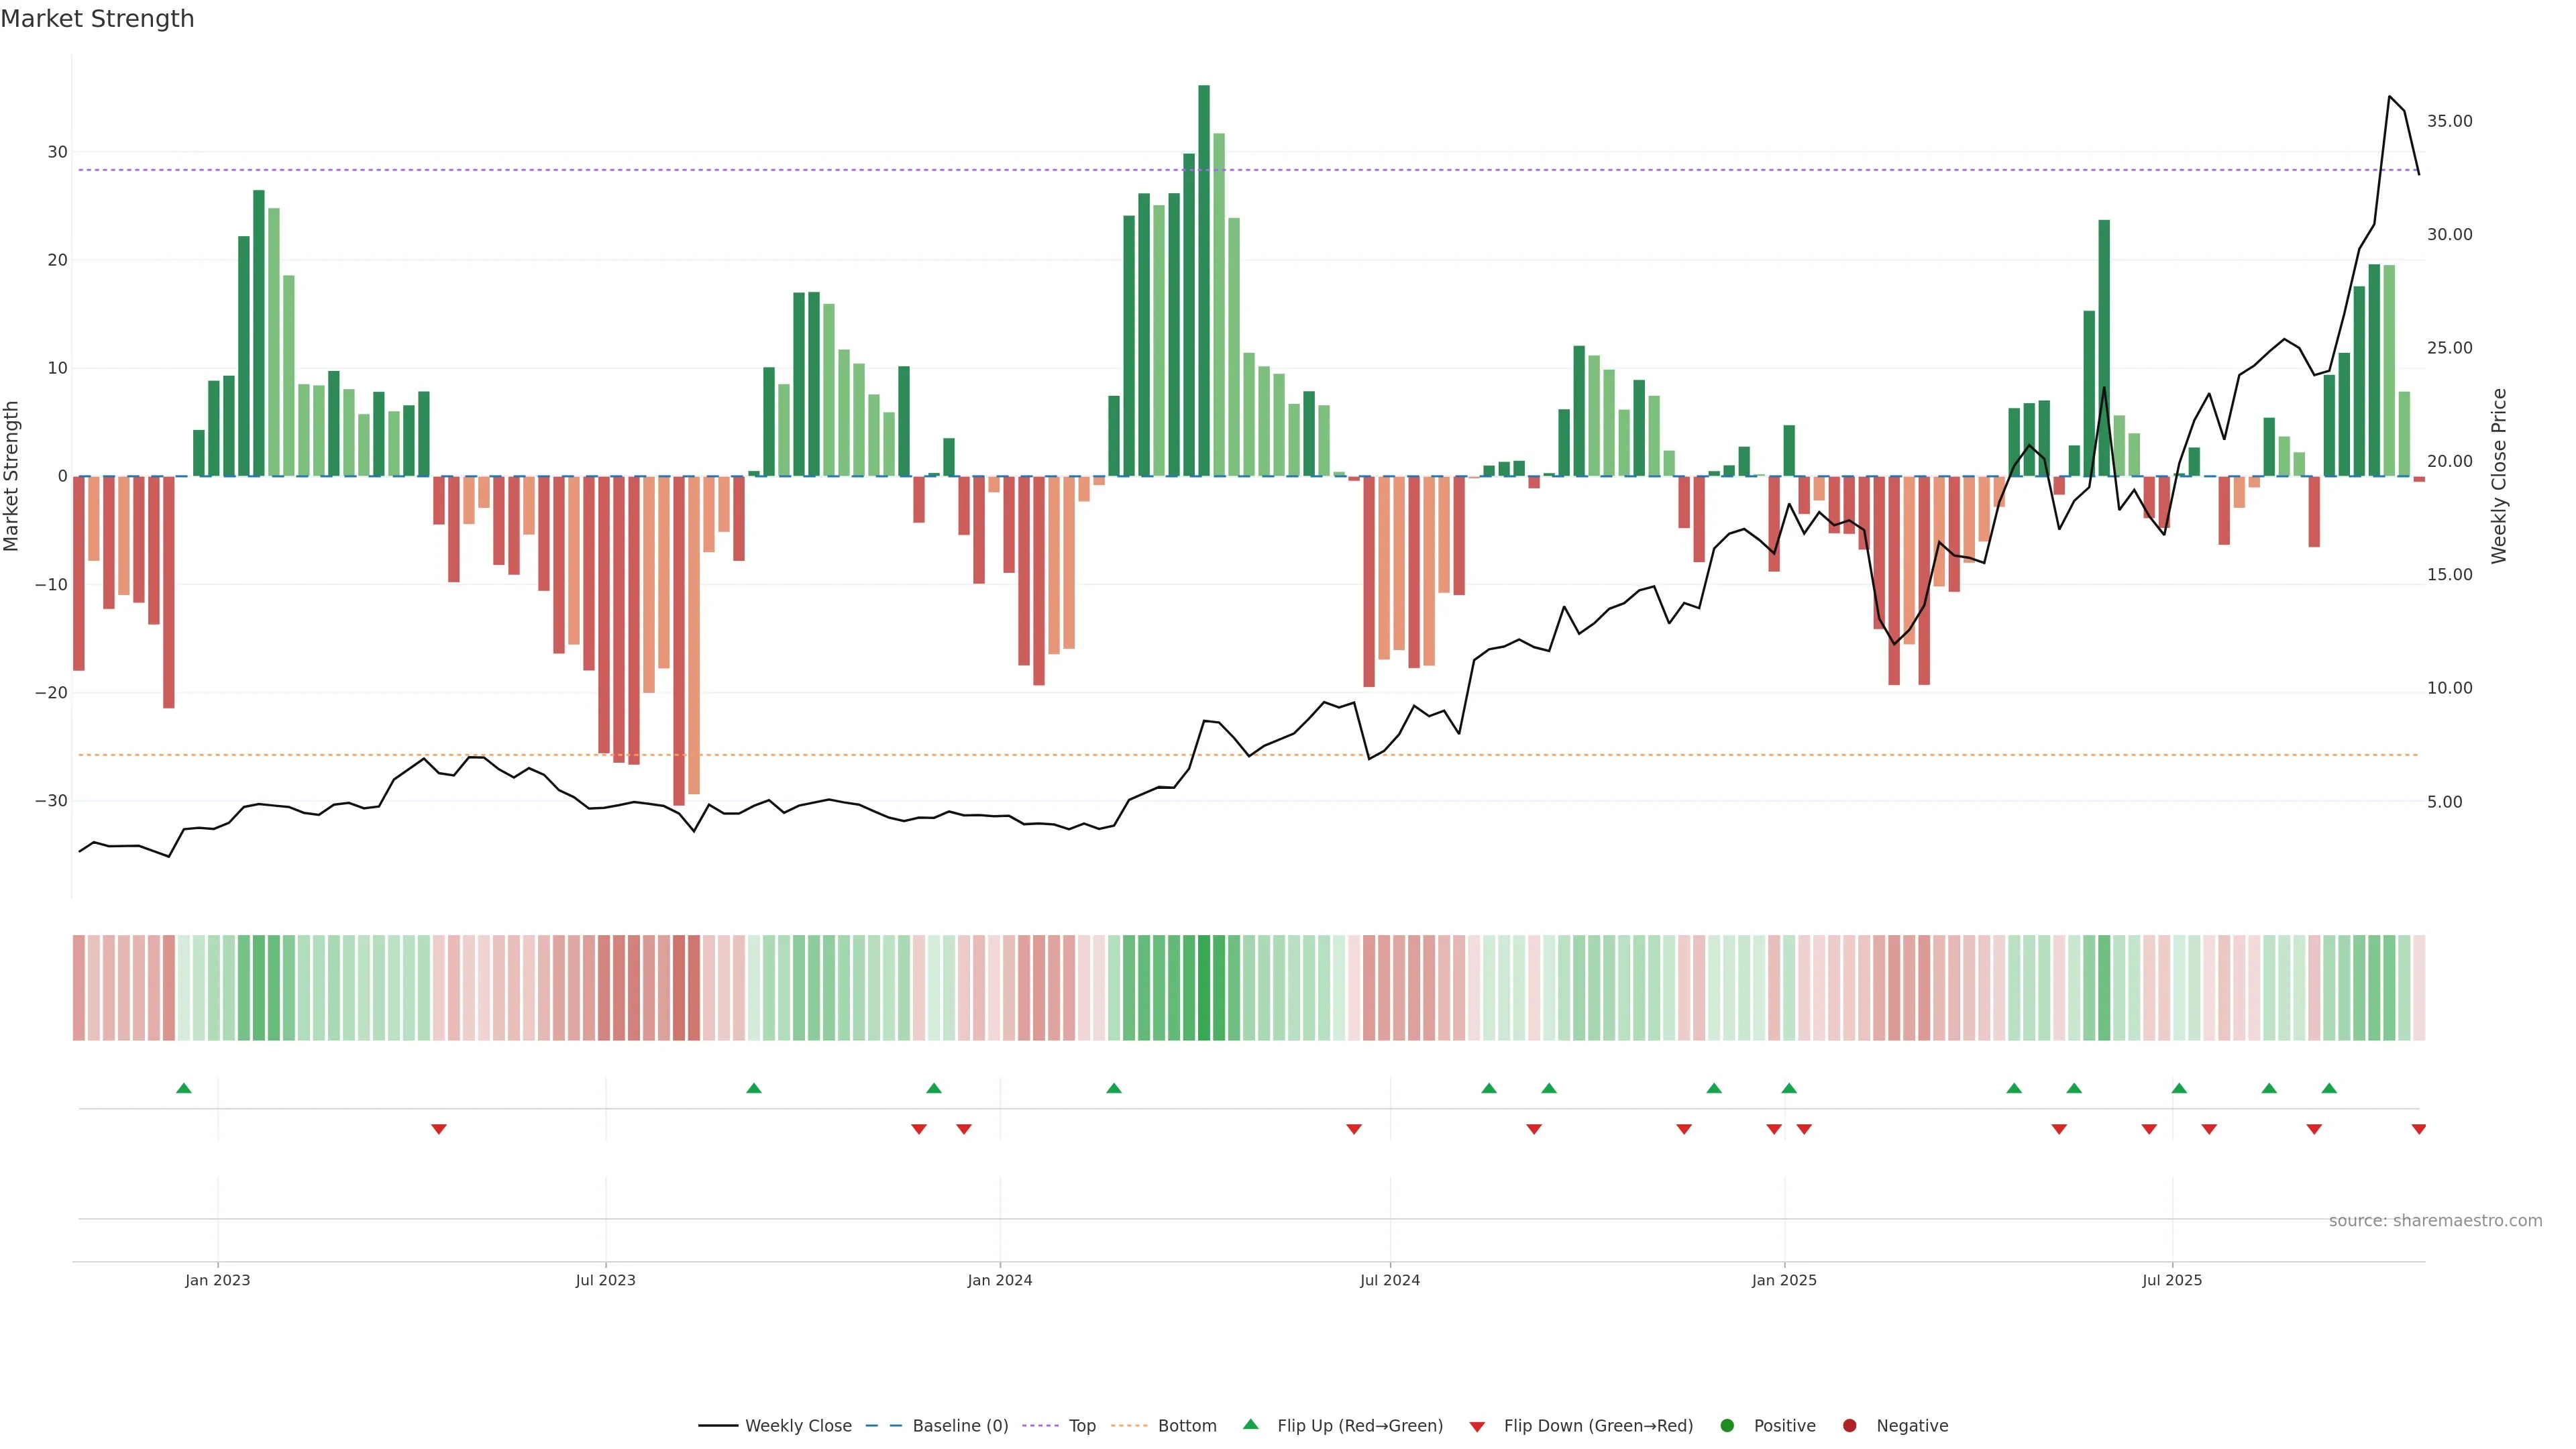This screenshot has height=1449, width=2576.
Task: Click the dark red Negative legend dot
Action: pyautogui.click(x=1849, y=1425)
